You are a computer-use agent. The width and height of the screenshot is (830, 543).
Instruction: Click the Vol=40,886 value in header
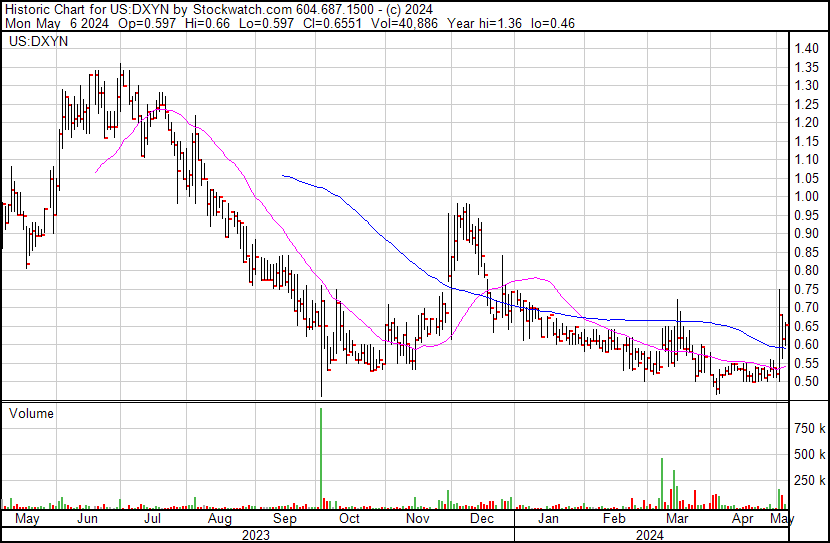tap(404, 23)
